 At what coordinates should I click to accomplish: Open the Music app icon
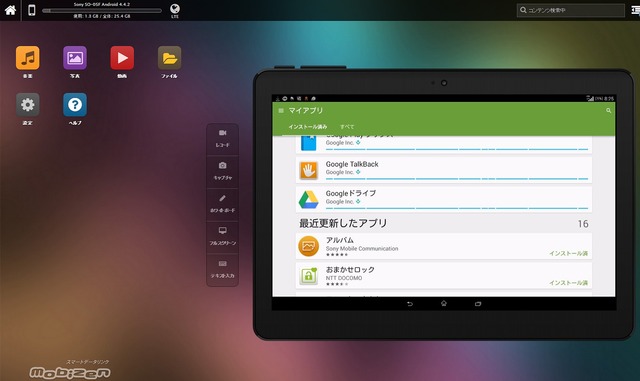(x=28, y=58)
